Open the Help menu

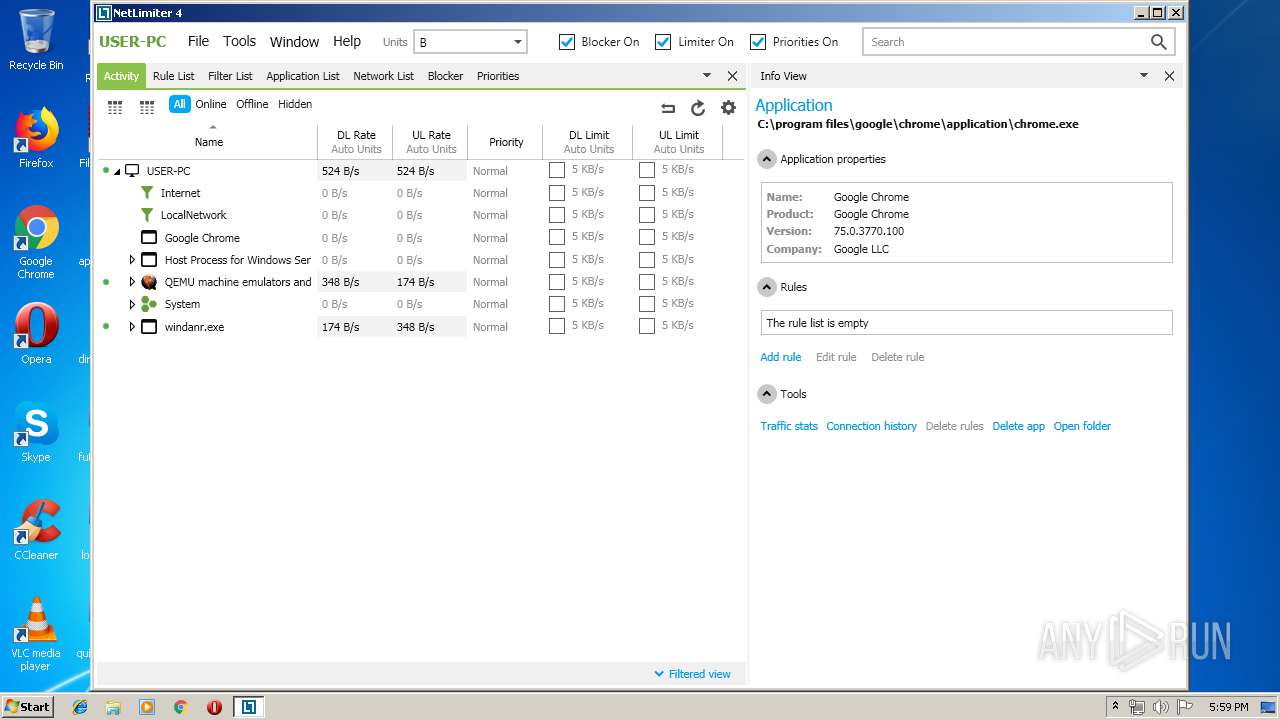click(x=347, y=41)
